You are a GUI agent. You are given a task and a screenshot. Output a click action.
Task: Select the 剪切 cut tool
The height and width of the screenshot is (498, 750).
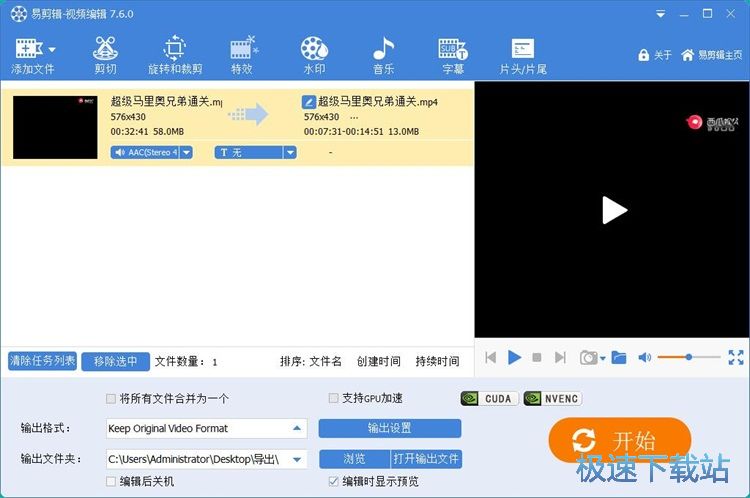coord(105,55)
